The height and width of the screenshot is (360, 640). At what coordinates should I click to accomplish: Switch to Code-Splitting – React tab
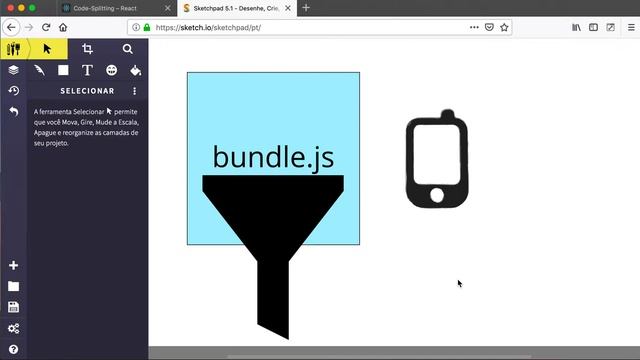(105, 8)
